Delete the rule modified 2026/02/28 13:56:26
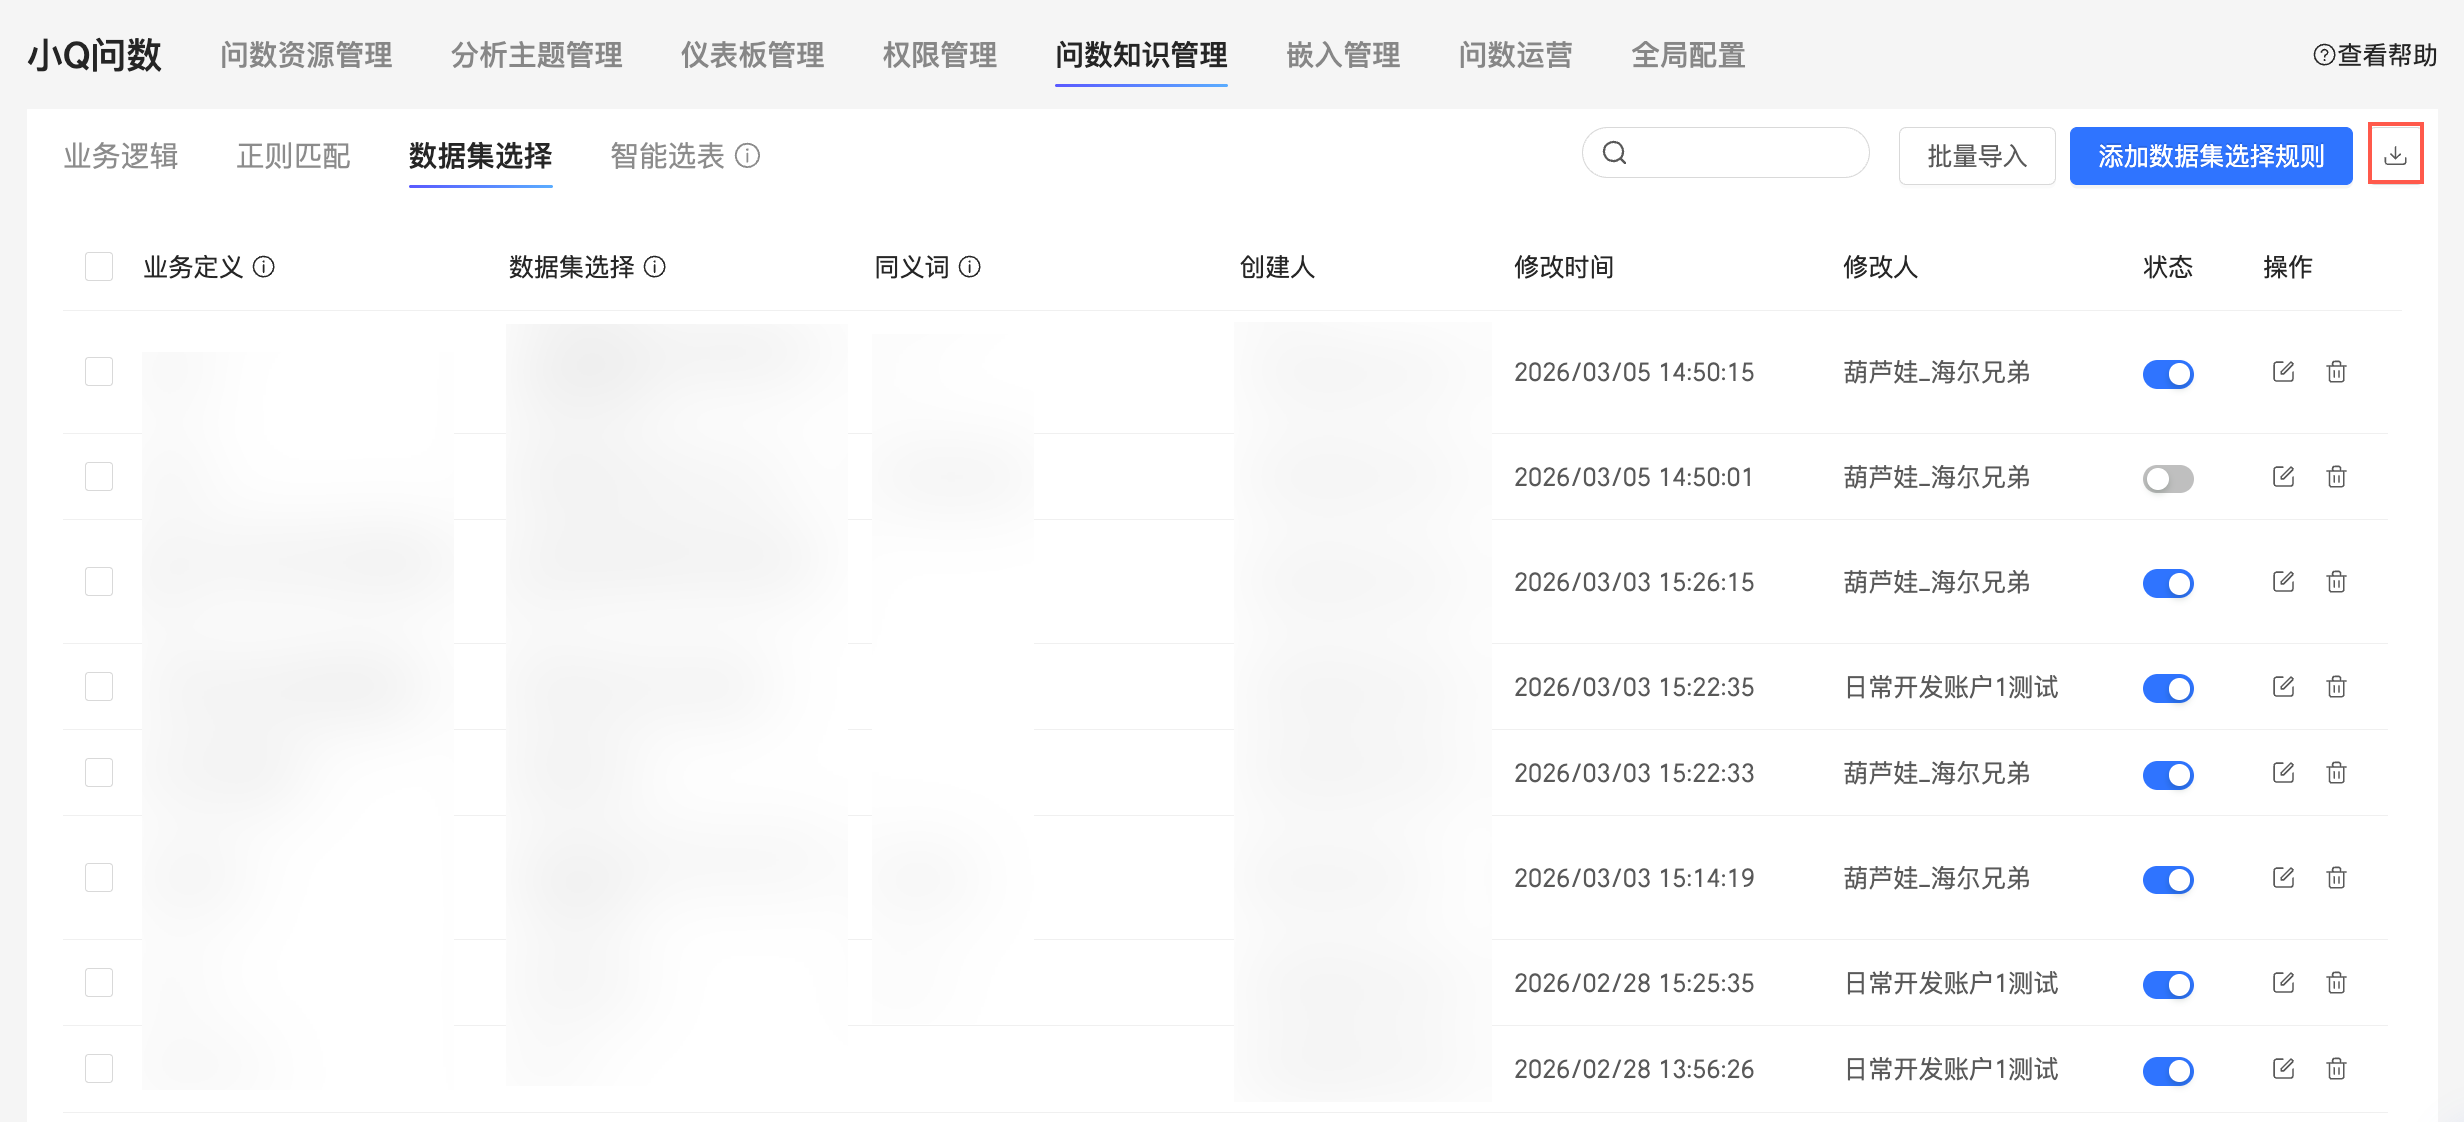 coord(2336,1069)
